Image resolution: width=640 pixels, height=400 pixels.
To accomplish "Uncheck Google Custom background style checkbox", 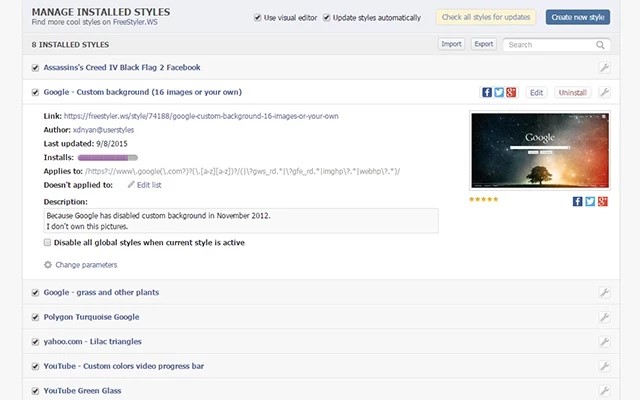I will tap(36, 92).
